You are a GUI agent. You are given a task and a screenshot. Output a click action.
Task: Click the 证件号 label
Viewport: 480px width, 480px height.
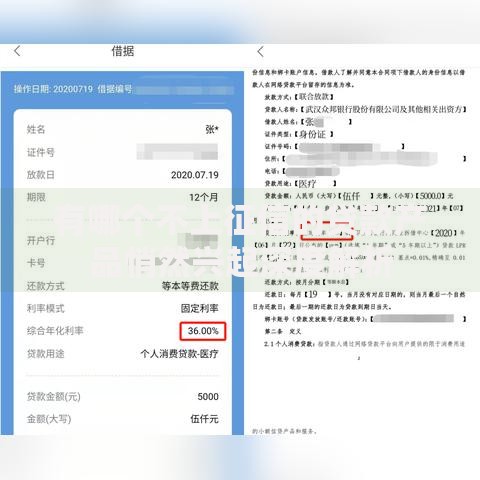tap(40, 152)
